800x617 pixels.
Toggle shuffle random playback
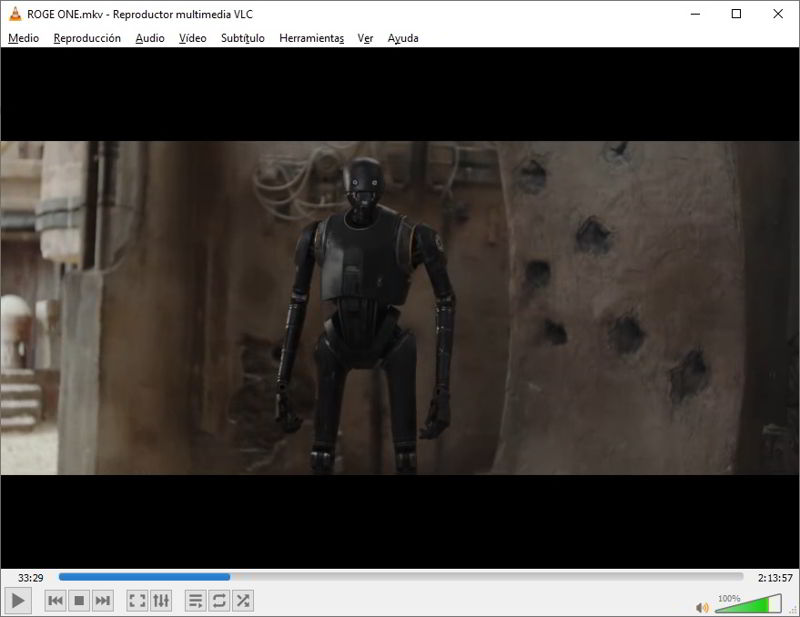point(242,600)
